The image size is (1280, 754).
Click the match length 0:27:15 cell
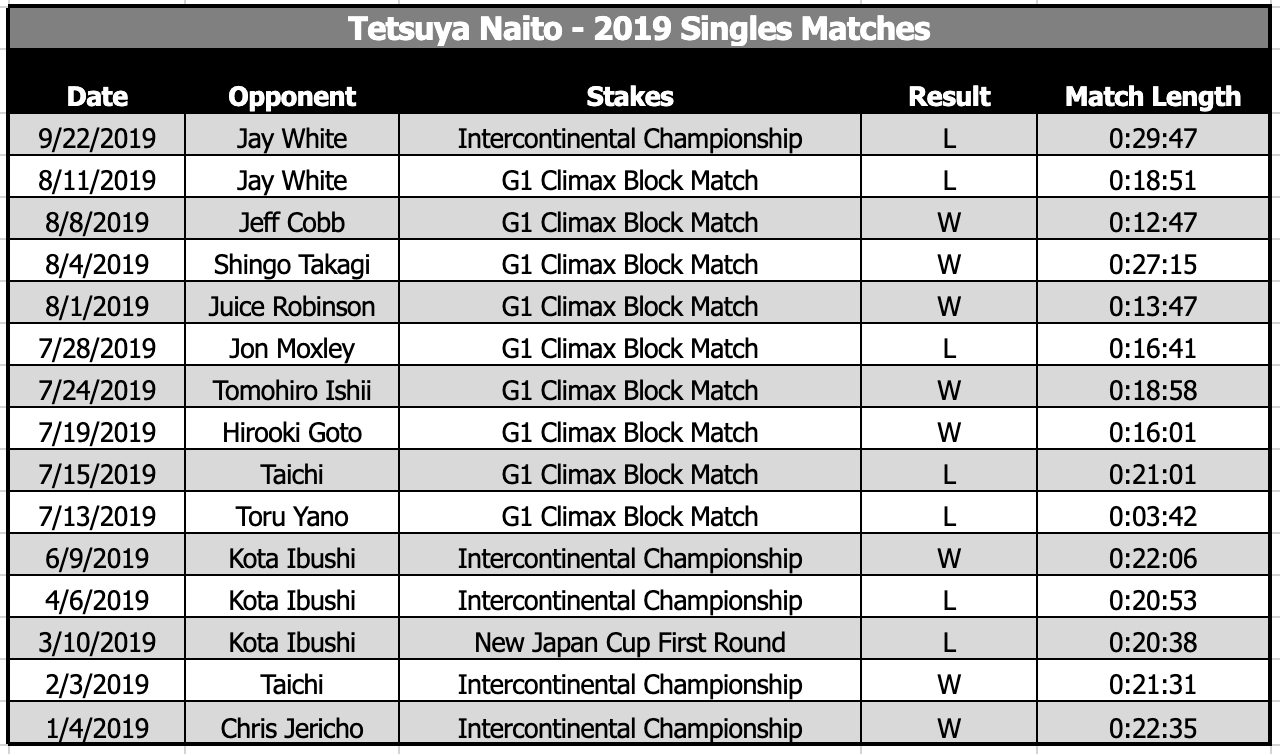coord(1153,264)
